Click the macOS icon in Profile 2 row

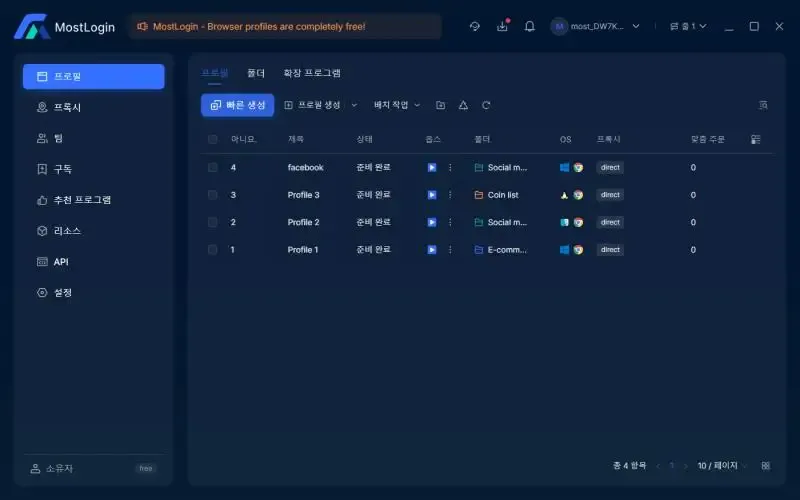564,222
